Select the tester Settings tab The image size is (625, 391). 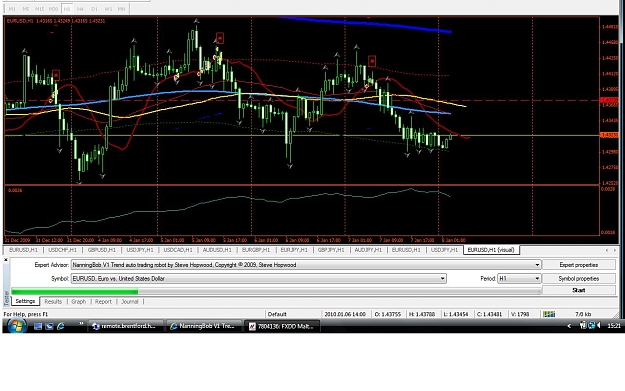click(25, 301)
